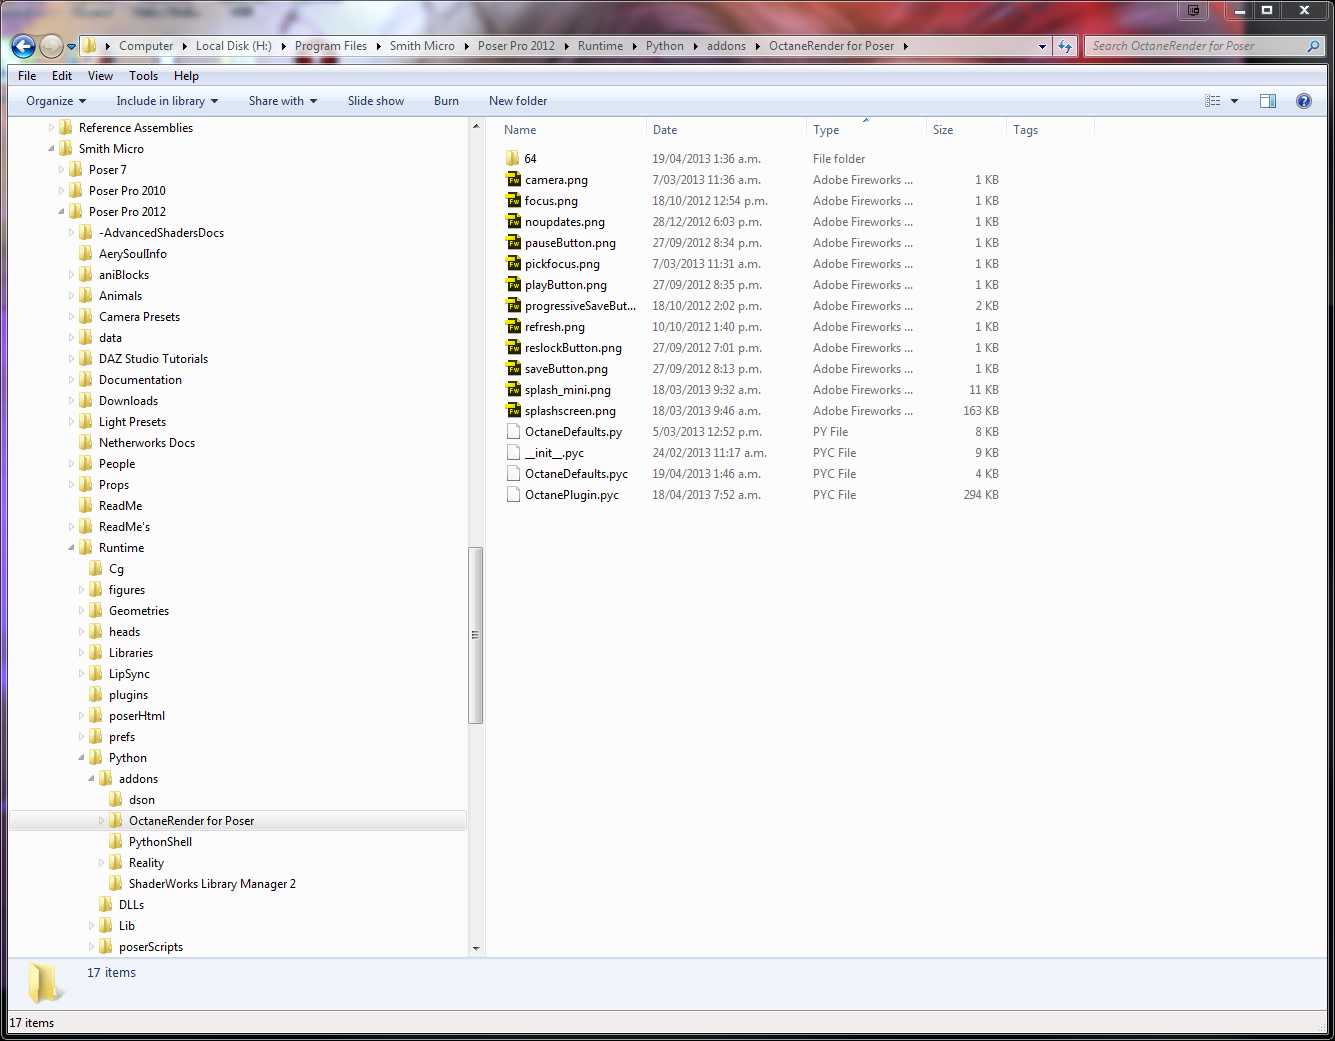Click the 64 folder icon
Screen dimensions: 1335x1041
[x=513, y=158]
